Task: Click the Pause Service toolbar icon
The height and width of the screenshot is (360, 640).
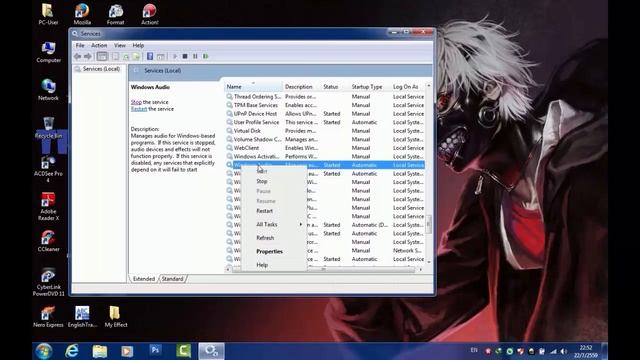Action: [195, 56]
